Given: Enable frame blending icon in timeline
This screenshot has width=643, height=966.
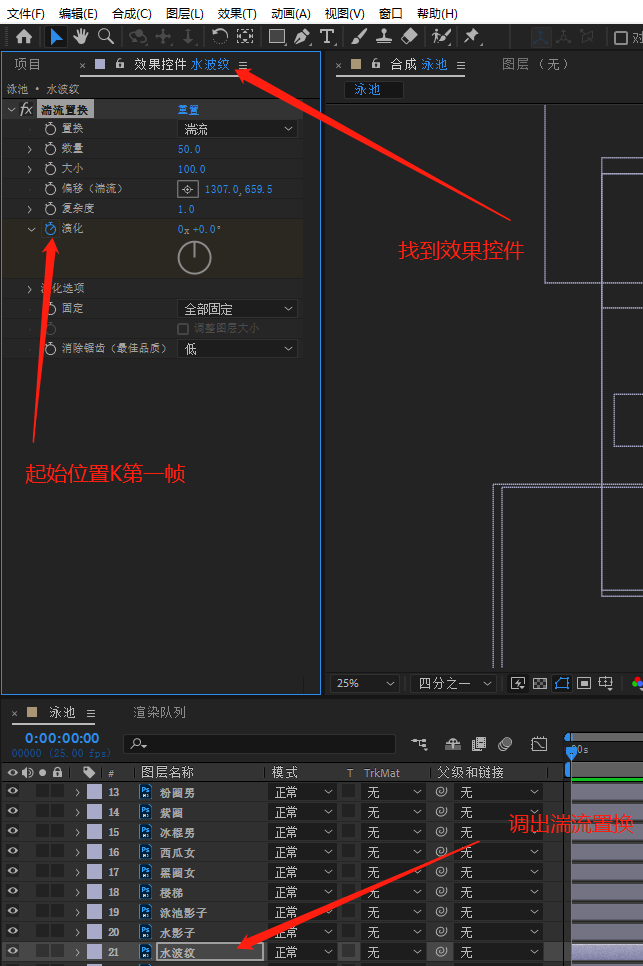Looking at the screenshot, I should pos(479,744).
